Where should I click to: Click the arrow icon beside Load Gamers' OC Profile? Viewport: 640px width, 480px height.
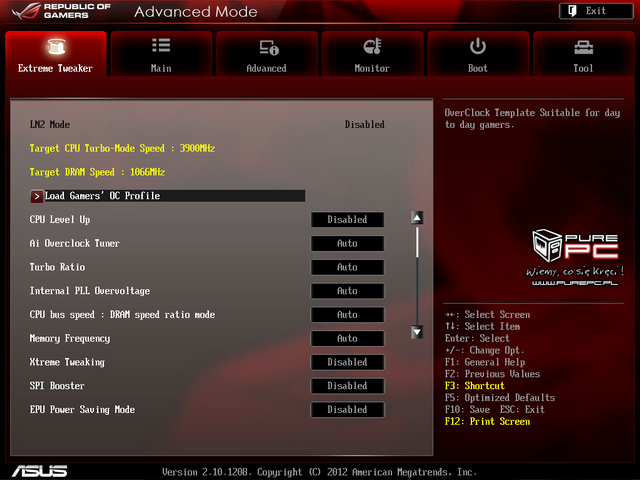[x=37, y=196]
